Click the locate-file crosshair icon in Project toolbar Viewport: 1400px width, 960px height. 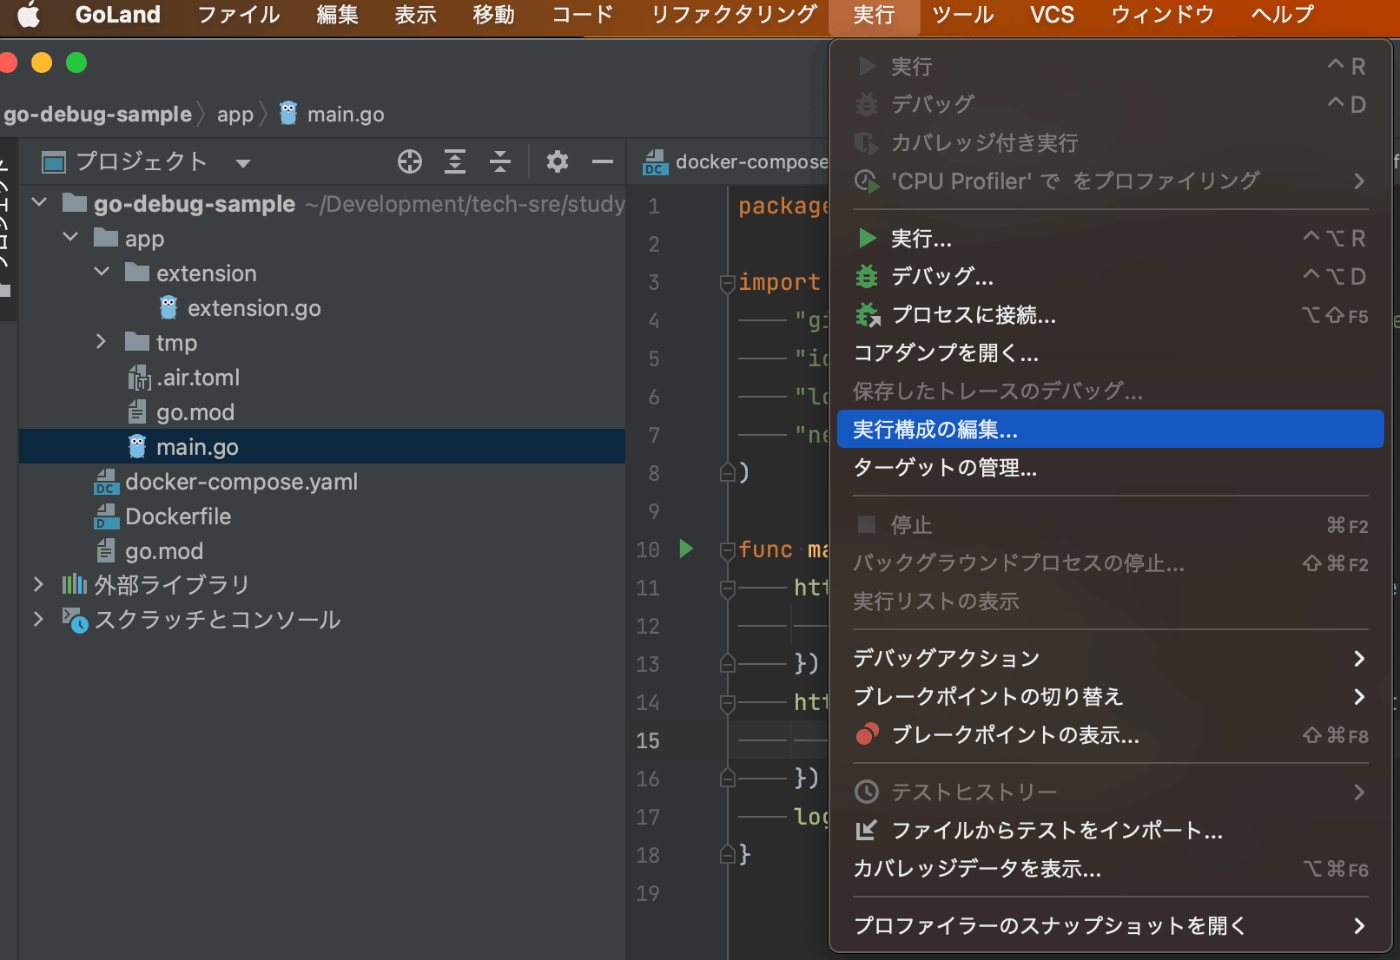click(x=410, y=161)
